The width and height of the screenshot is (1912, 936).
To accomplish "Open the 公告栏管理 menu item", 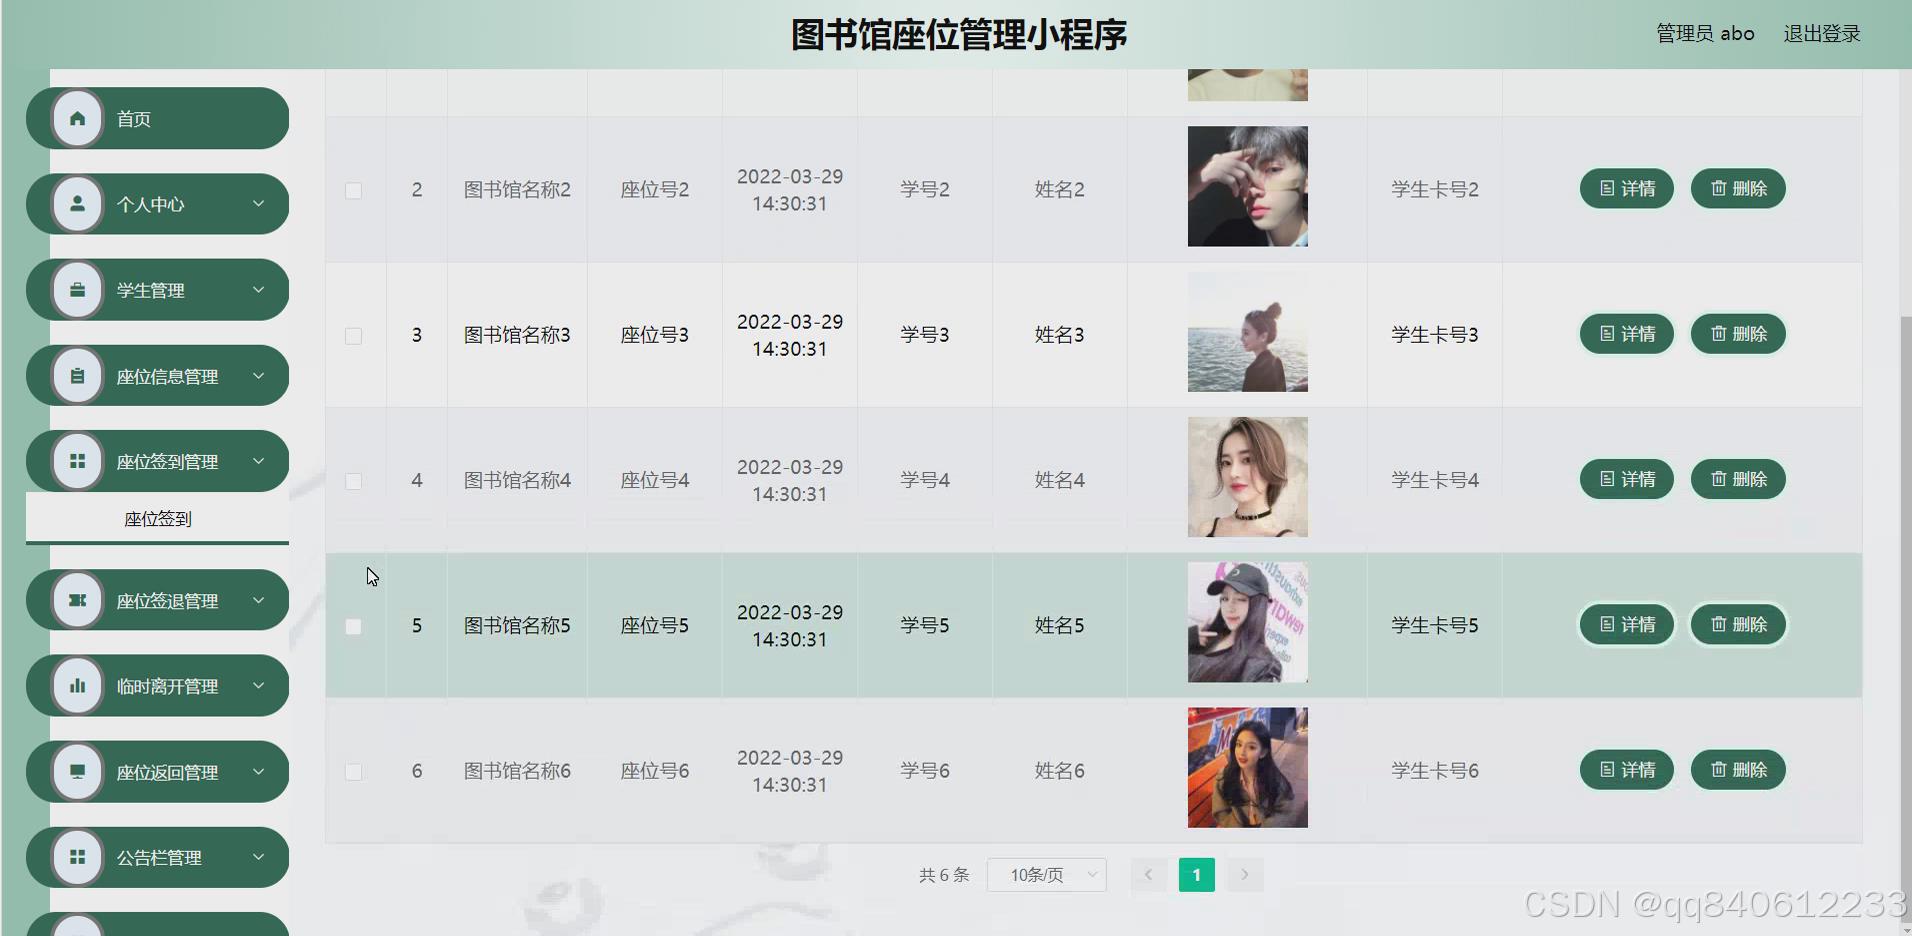I will click(x=157, y=857).
